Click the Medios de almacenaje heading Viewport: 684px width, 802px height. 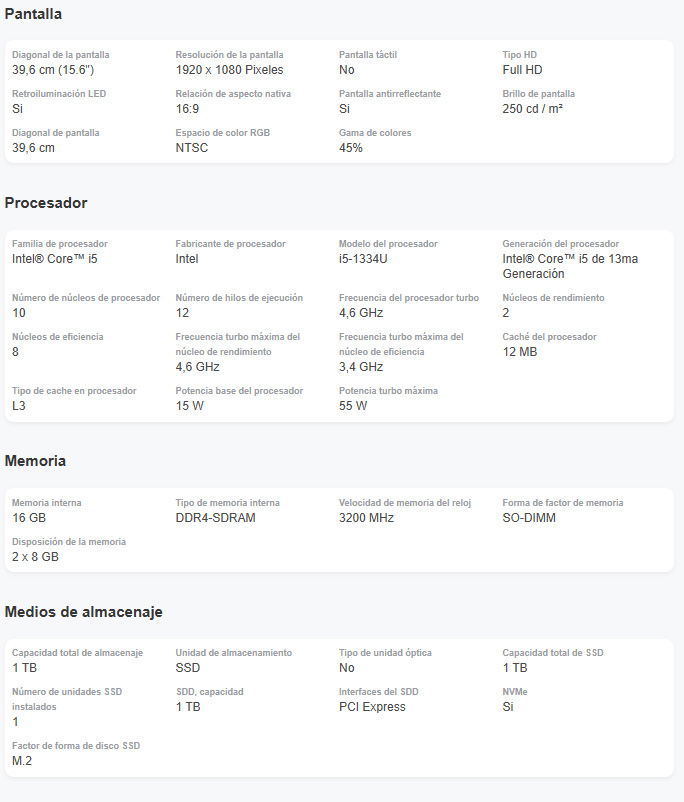84,612
